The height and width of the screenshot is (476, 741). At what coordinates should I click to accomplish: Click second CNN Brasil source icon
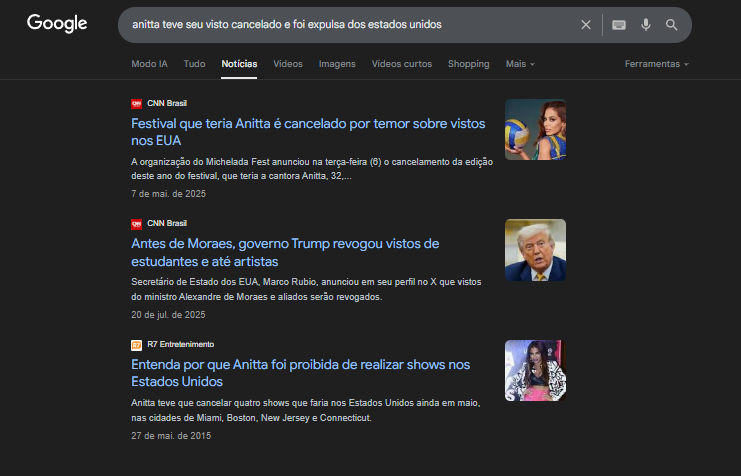(137, 224)
